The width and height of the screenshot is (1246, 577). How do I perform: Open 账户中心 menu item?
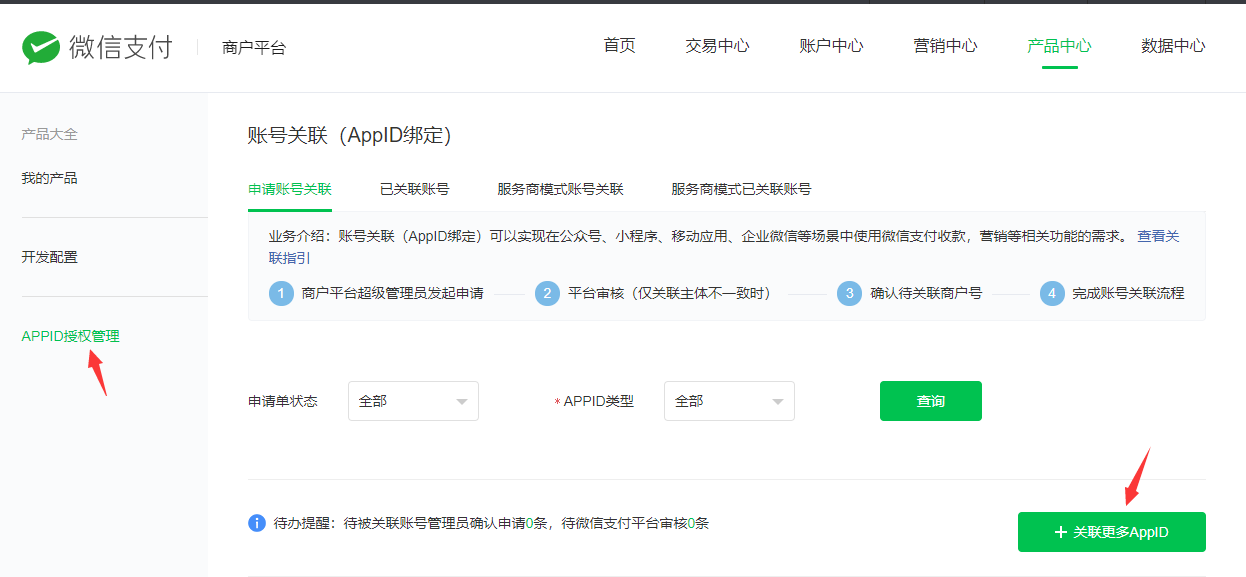831,46
